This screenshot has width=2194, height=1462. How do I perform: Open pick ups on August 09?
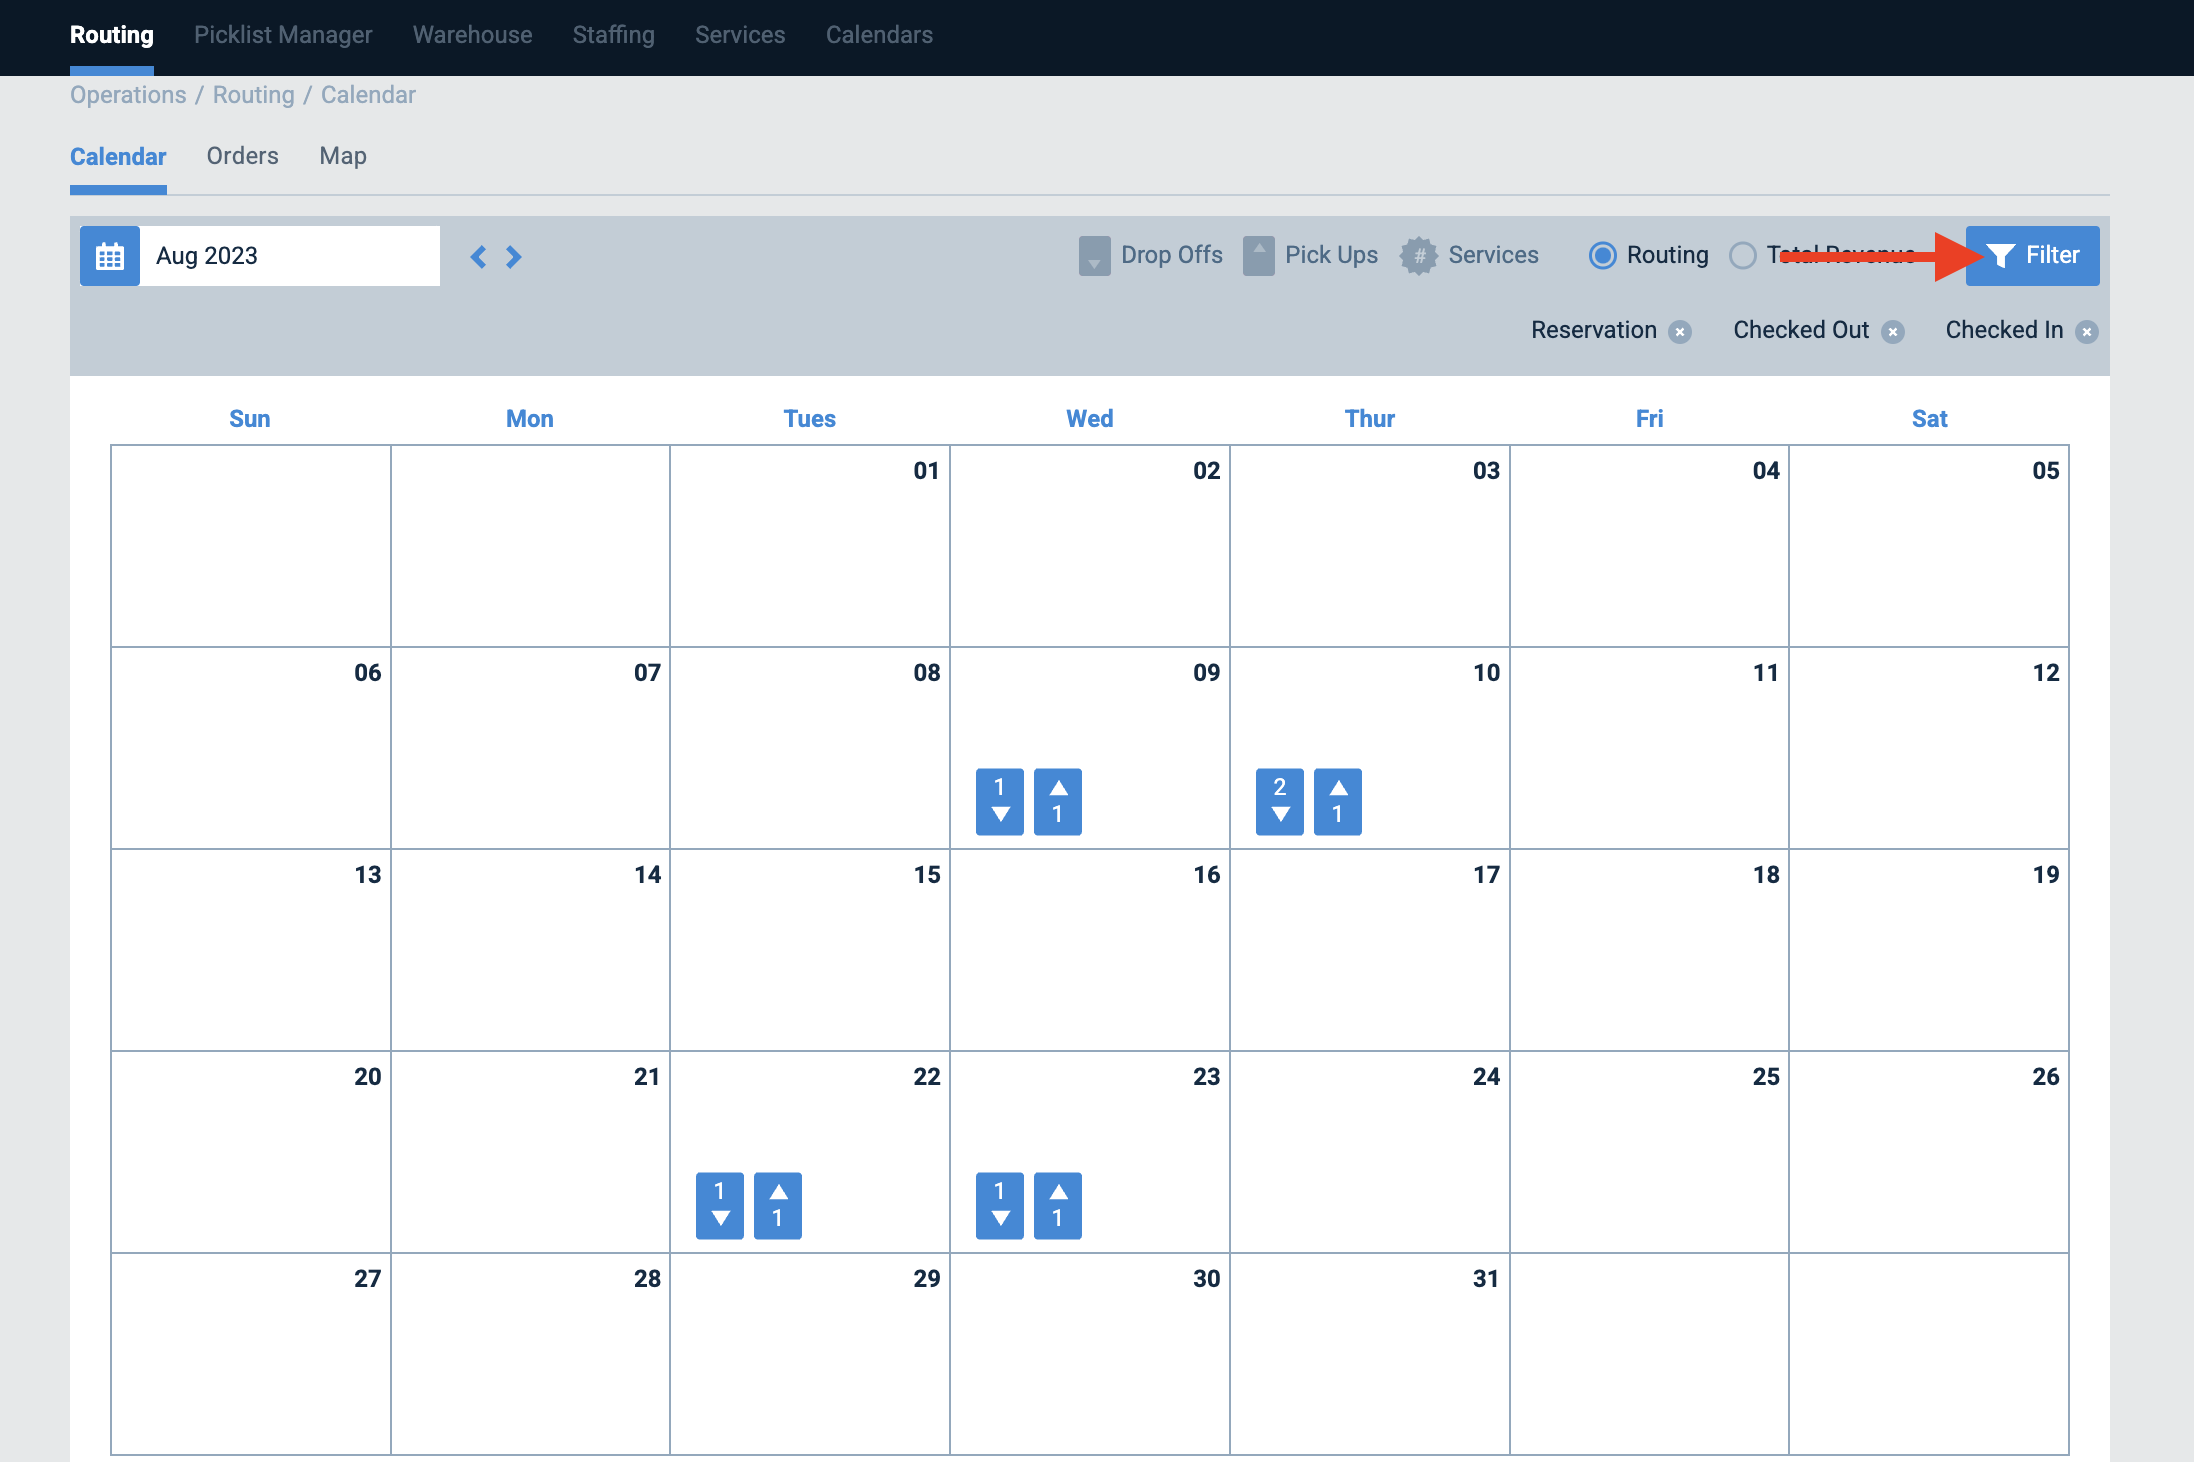coord(1058,802)
